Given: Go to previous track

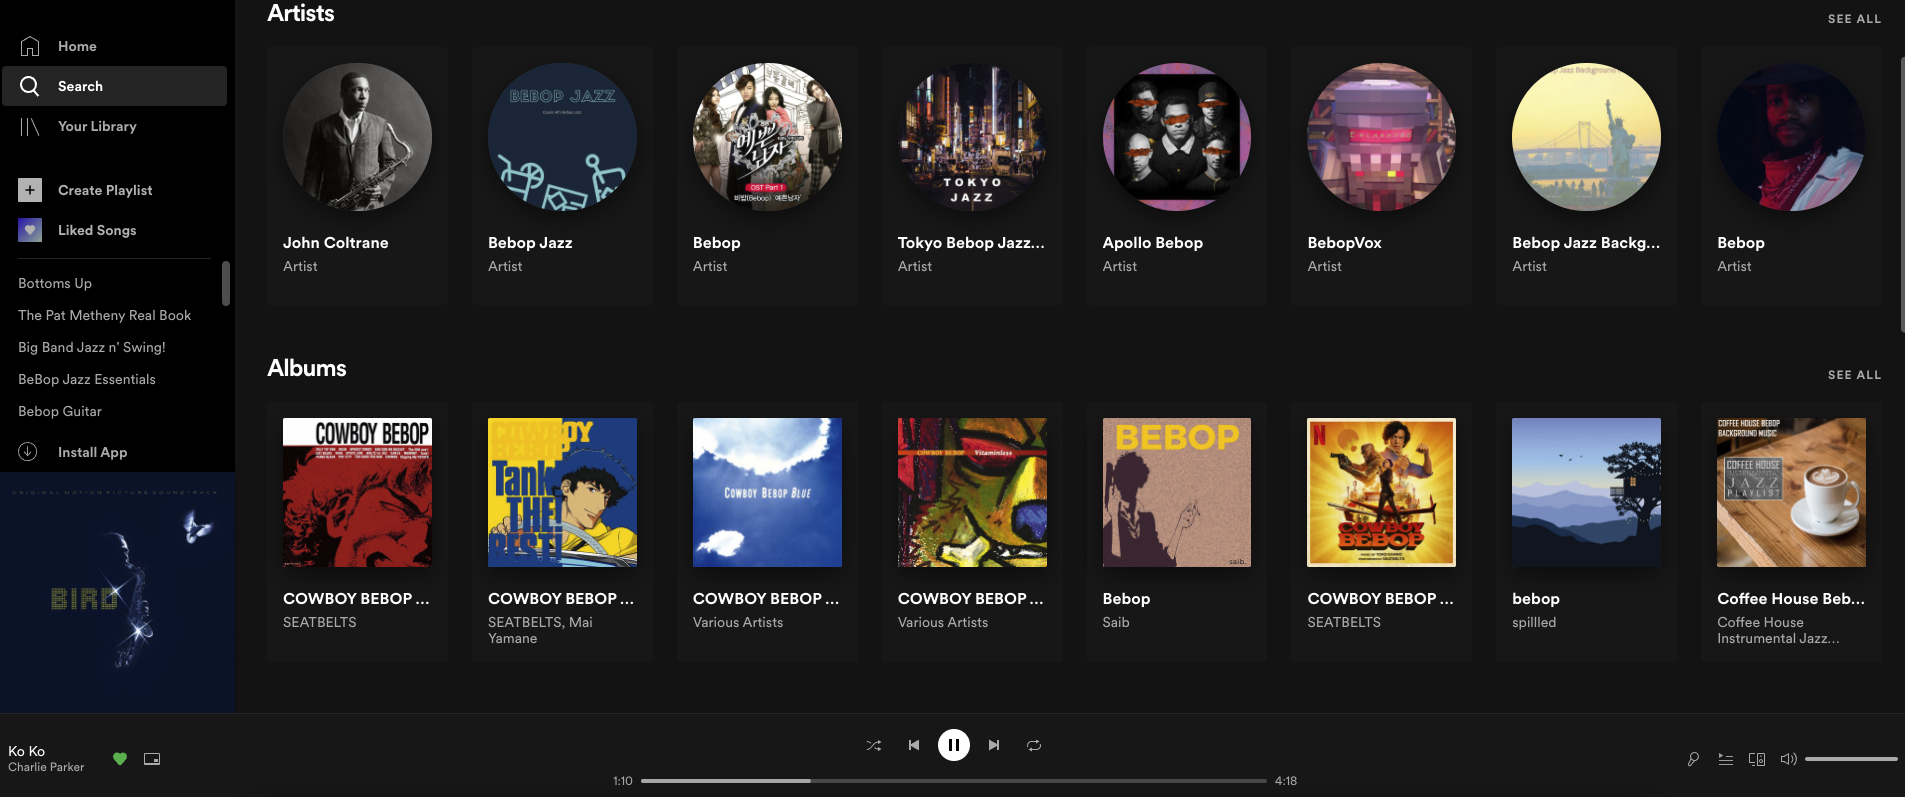Looking at the screenshot, I should pyautogui.click(x=914, y=745).
